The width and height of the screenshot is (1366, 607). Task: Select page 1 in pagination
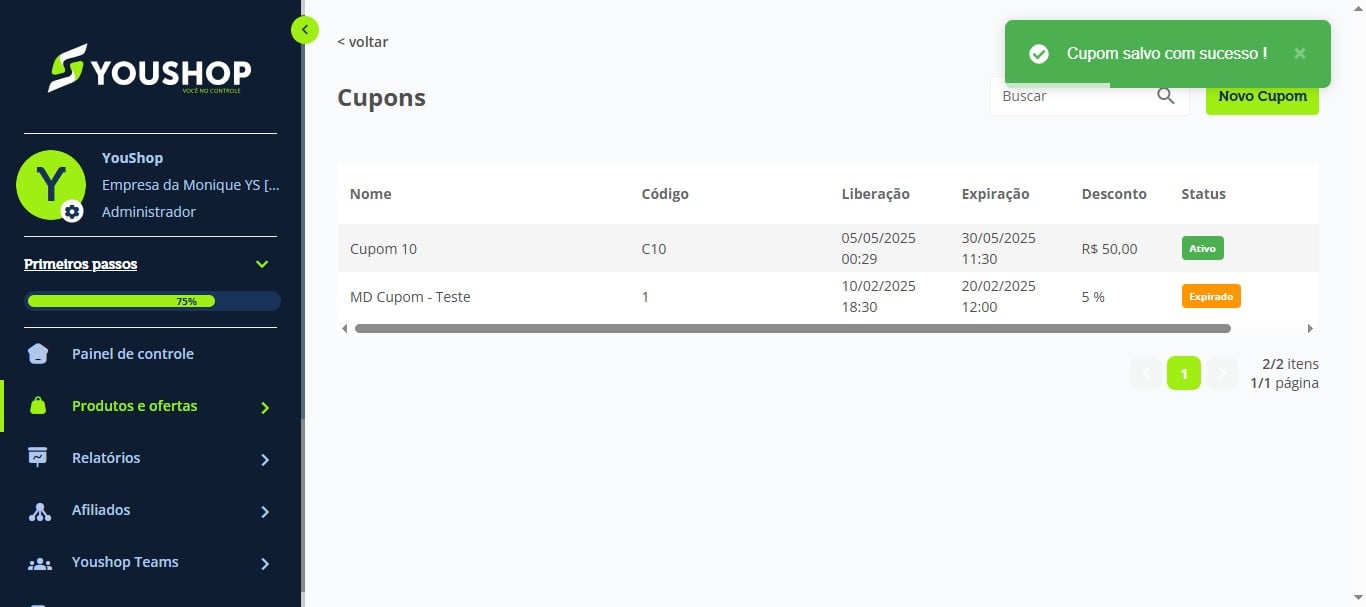click(x=1183, y=373)
